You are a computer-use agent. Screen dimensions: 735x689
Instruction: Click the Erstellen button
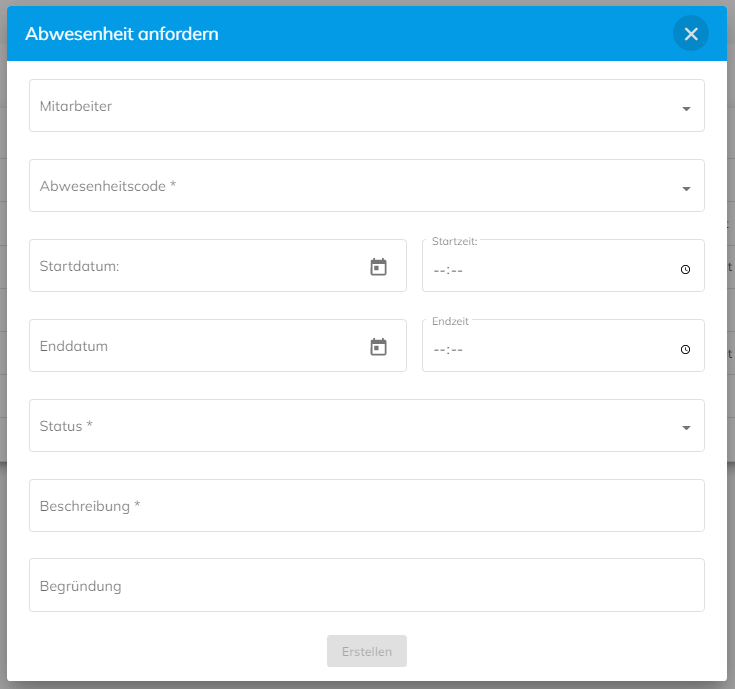(x=367, y=651)
